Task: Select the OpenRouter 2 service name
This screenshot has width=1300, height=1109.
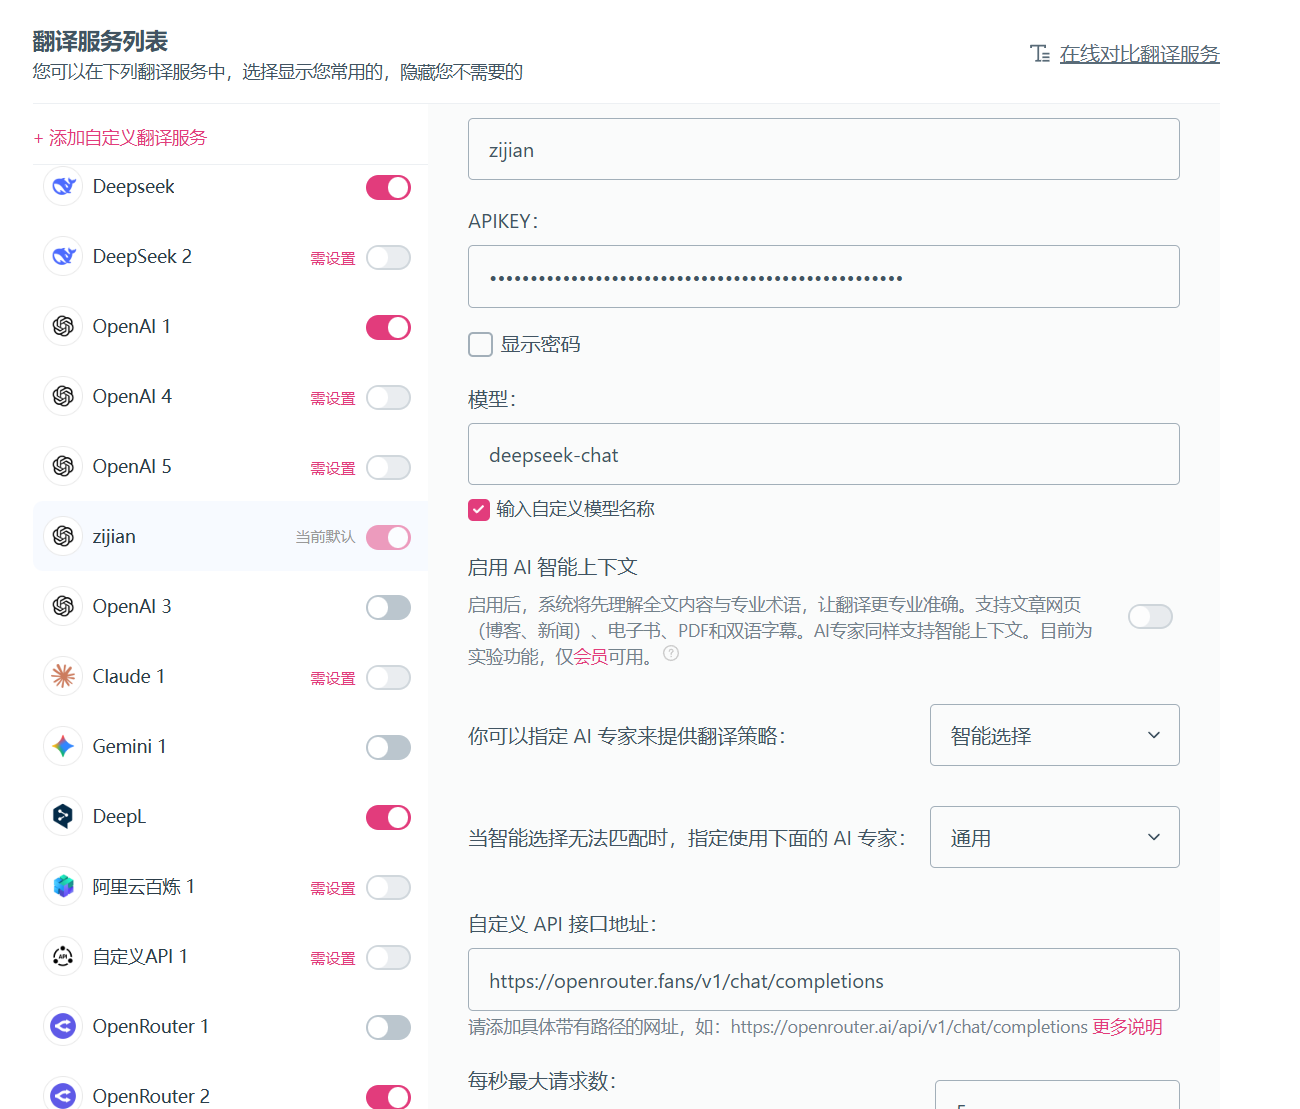Action: click(x=151, y=1097)
